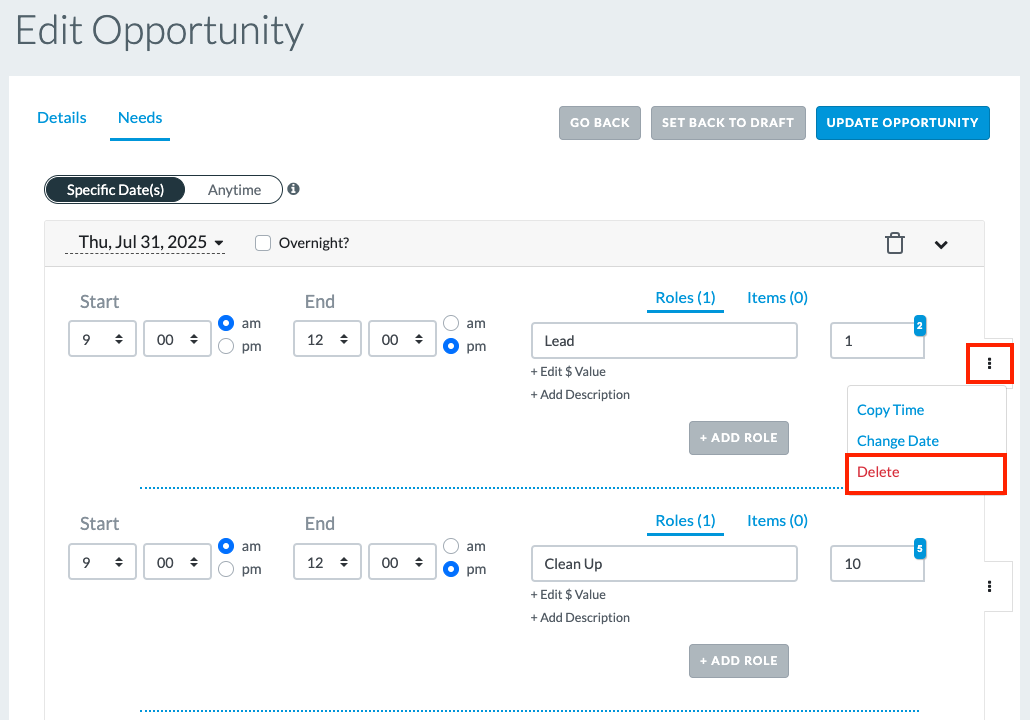Open second shift end hour selector
1030x720 pixels.
327,562
